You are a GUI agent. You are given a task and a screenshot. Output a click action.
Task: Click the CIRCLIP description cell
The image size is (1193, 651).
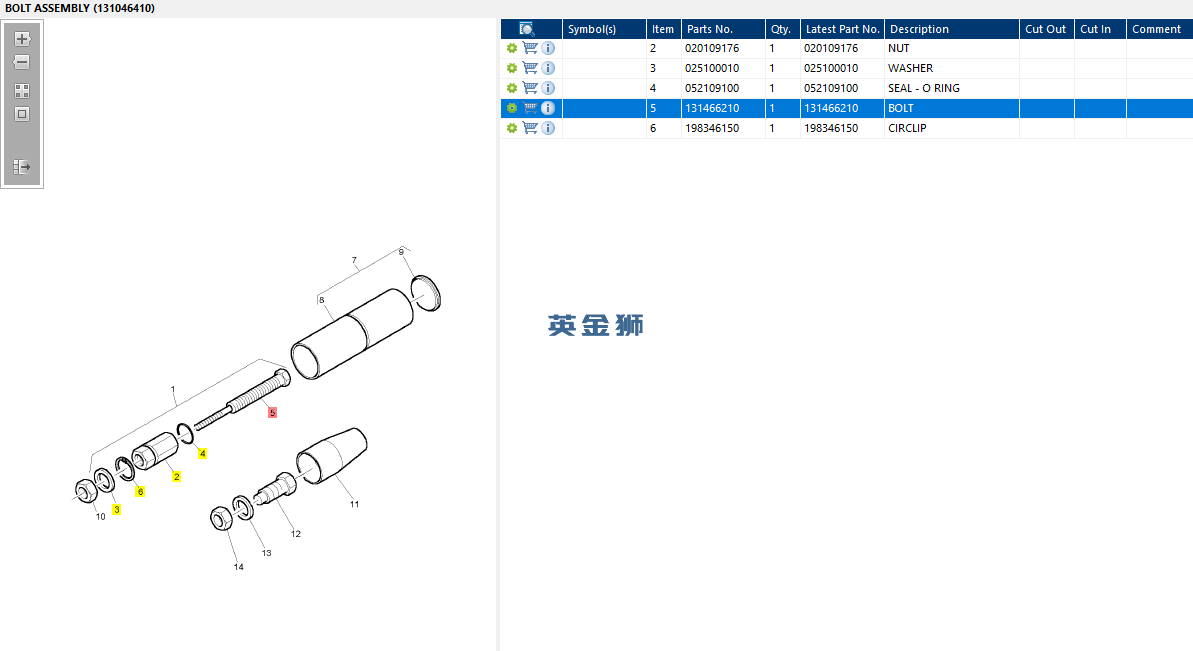(952, 129)
